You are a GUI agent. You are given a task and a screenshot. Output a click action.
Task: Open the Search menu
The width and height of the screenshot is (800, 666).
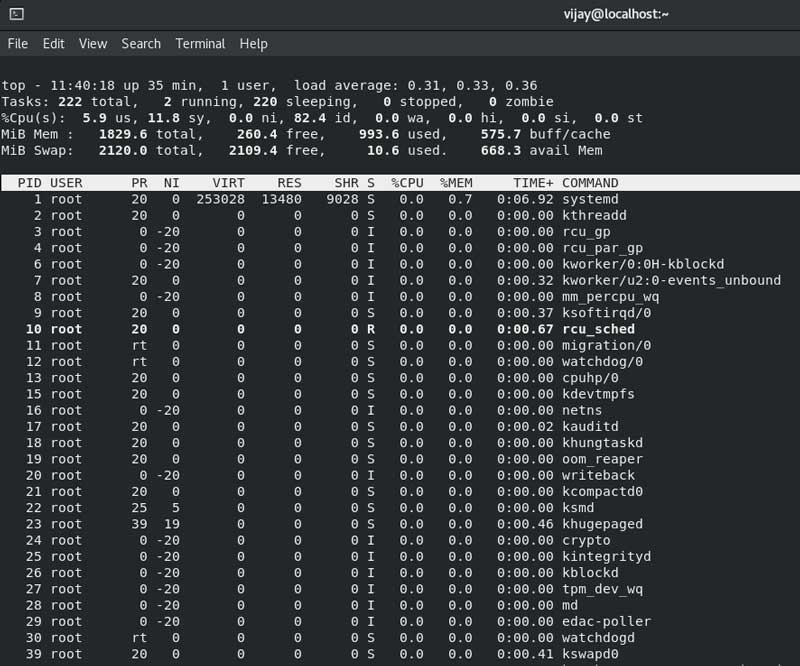pos(141,44)
